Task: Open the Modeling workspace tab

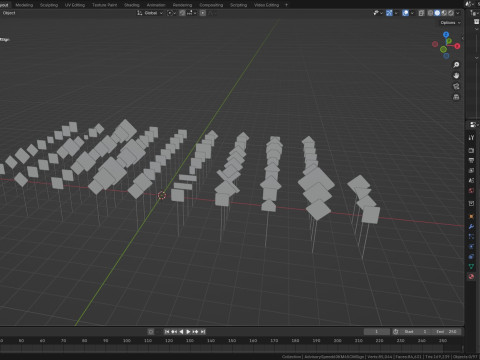Action: tap(24, 5)
